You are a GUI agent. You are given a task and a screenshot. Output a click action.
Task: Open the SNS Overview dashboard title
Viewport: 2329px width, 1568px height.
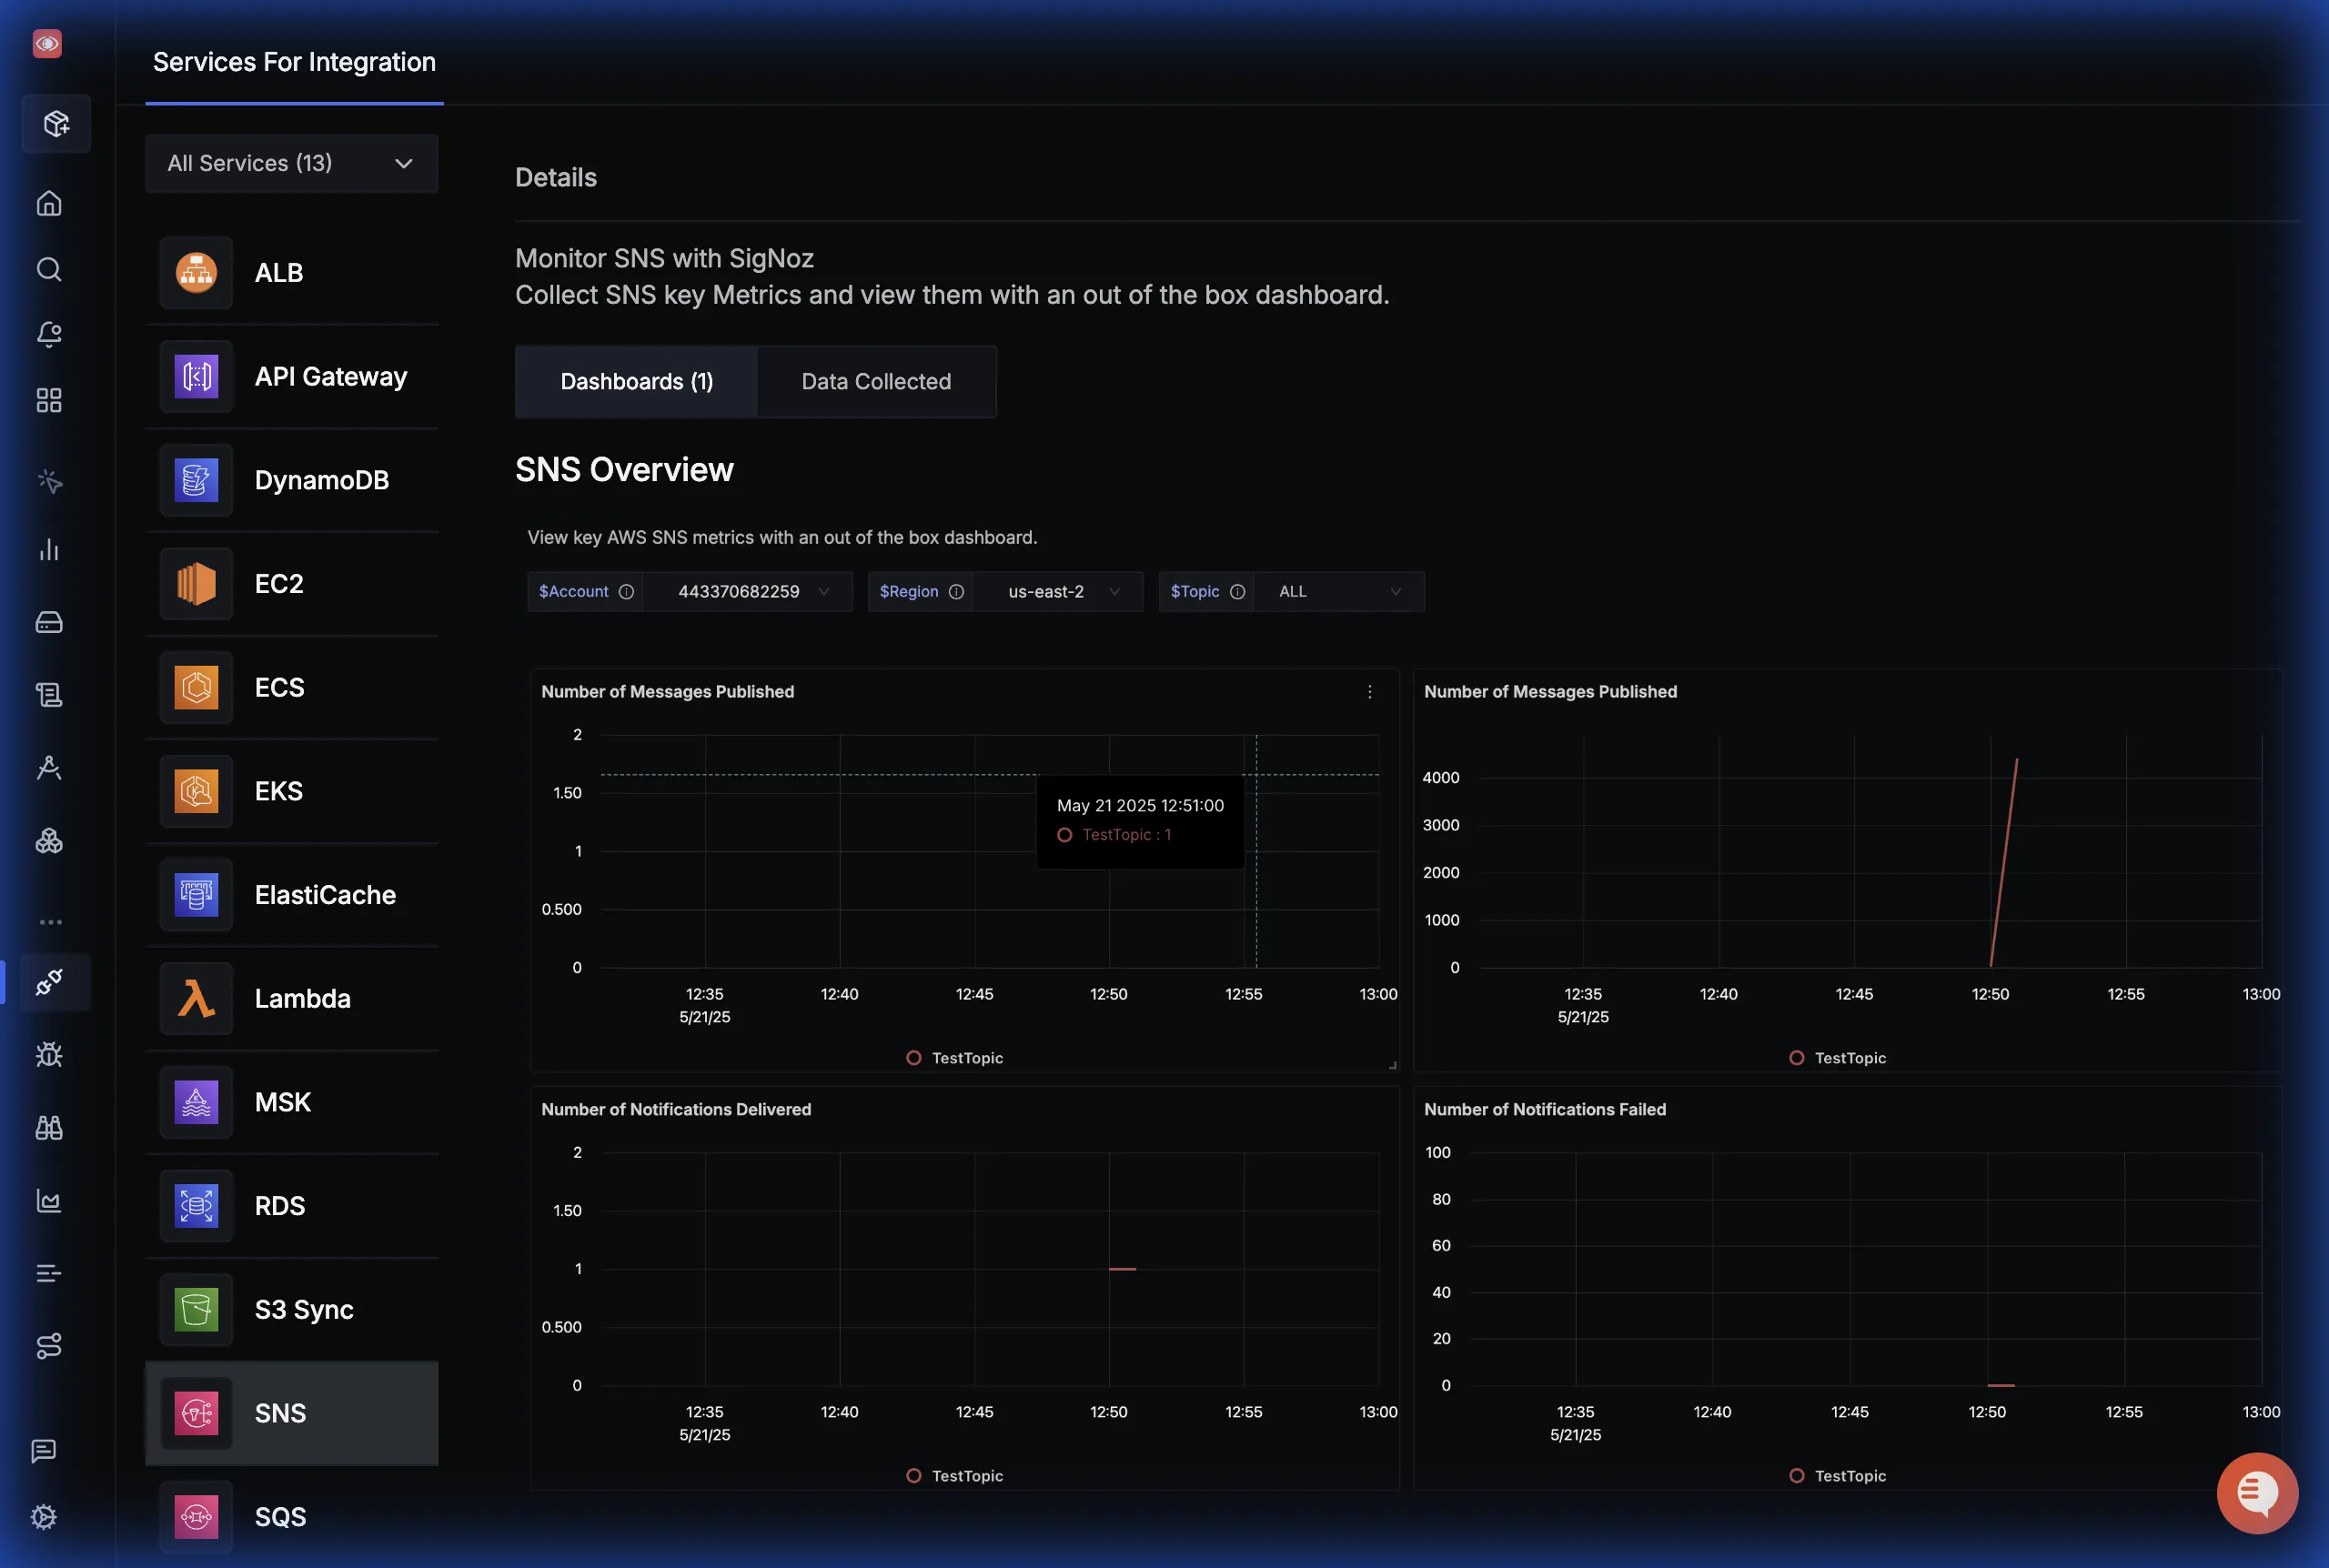tap(624, 470)
